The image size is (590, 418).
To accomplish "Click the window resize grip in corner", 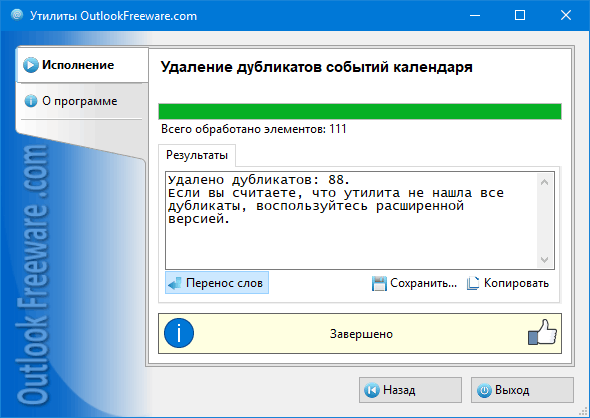I will point(584,412).
